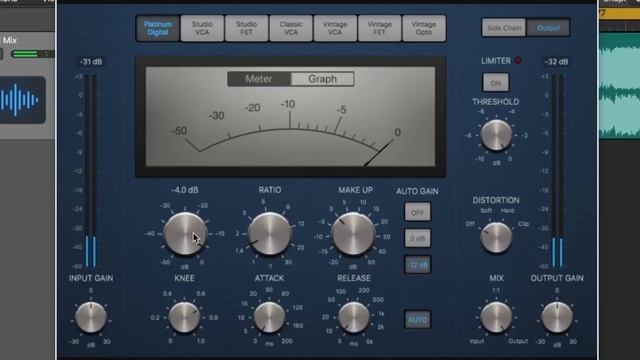The height and width of the screenshot is (360, 640).
Task: Switch to the Studio VCA model
Action: 202,28
